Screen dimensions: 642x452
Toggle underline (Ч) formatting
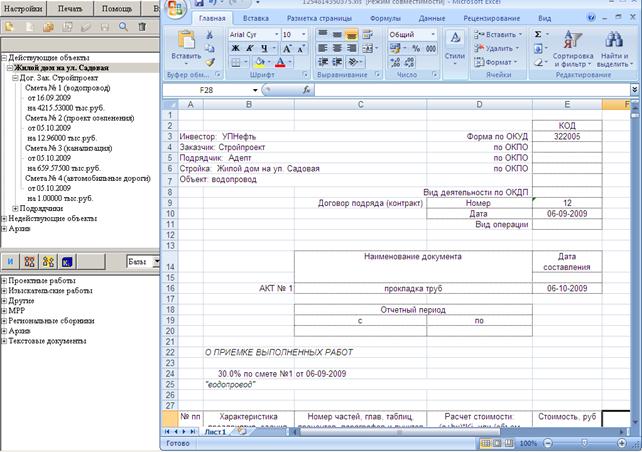(264, 49)
